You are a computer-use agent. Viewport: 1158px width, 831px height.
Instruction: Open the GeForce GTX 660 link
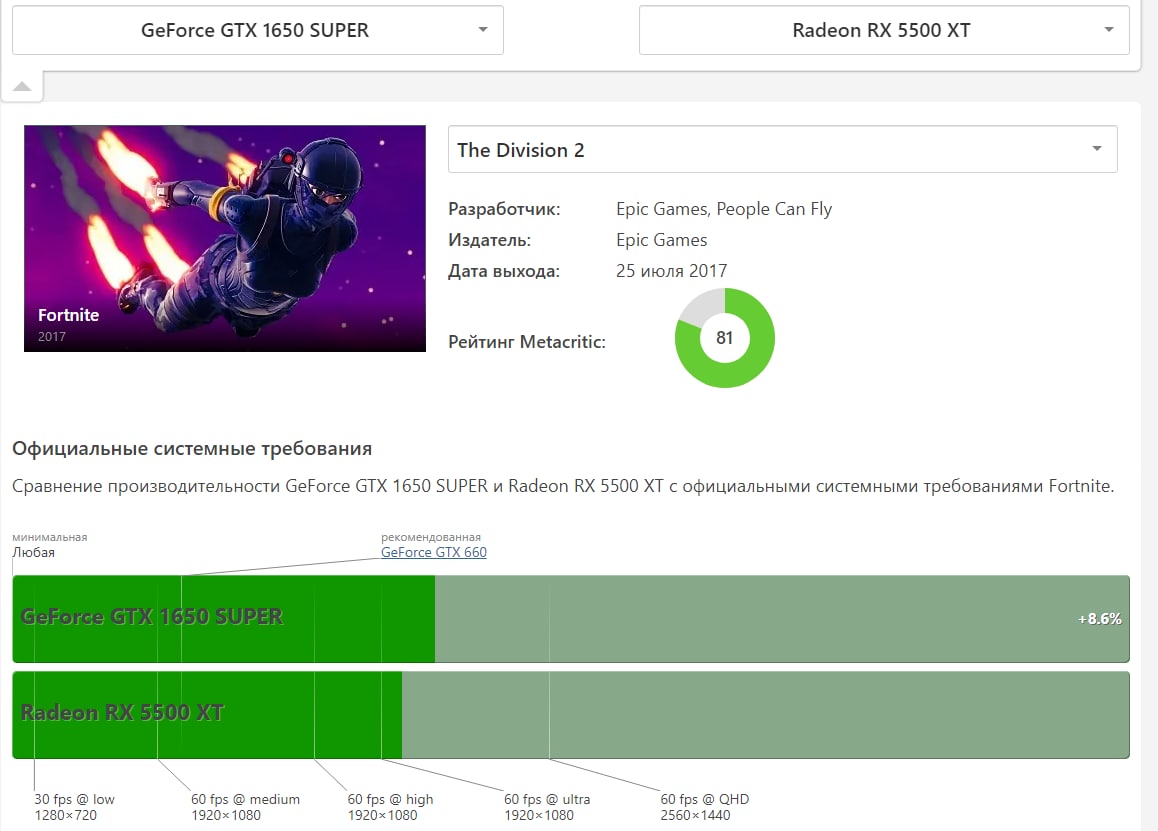tap(434, 553)
